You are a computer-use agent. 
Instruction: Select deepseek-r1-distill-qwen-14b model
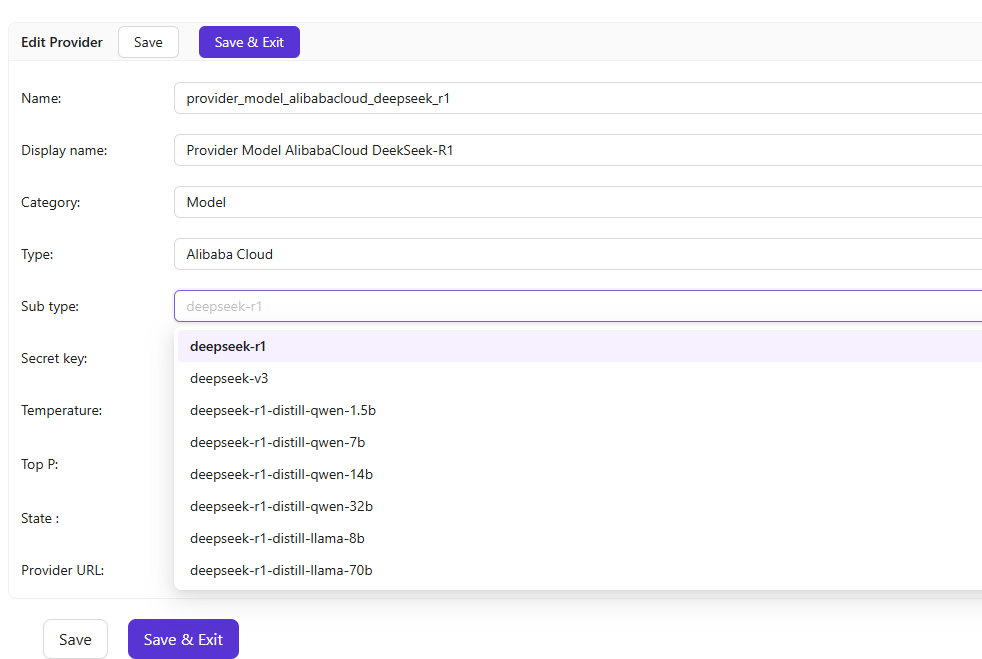click(280, 474)
